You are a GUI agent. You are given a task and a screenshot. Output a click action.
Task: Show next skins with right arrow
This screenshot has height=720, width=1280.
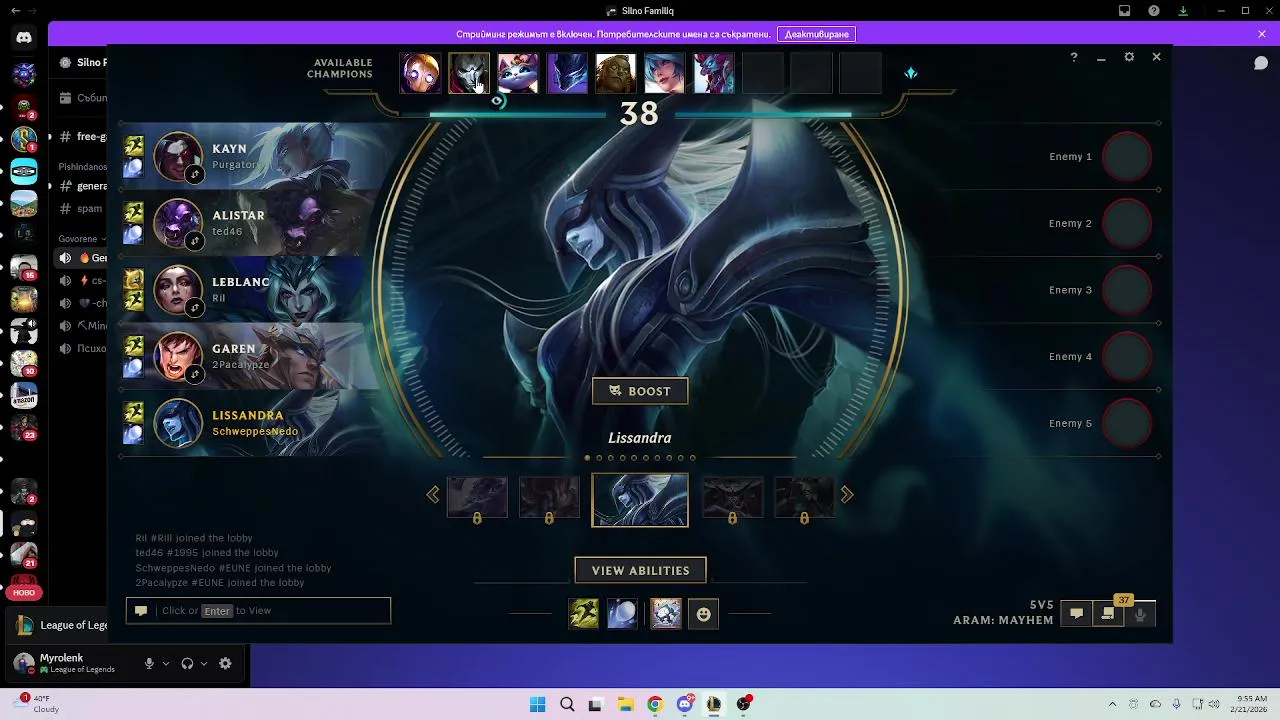[847, 494]
